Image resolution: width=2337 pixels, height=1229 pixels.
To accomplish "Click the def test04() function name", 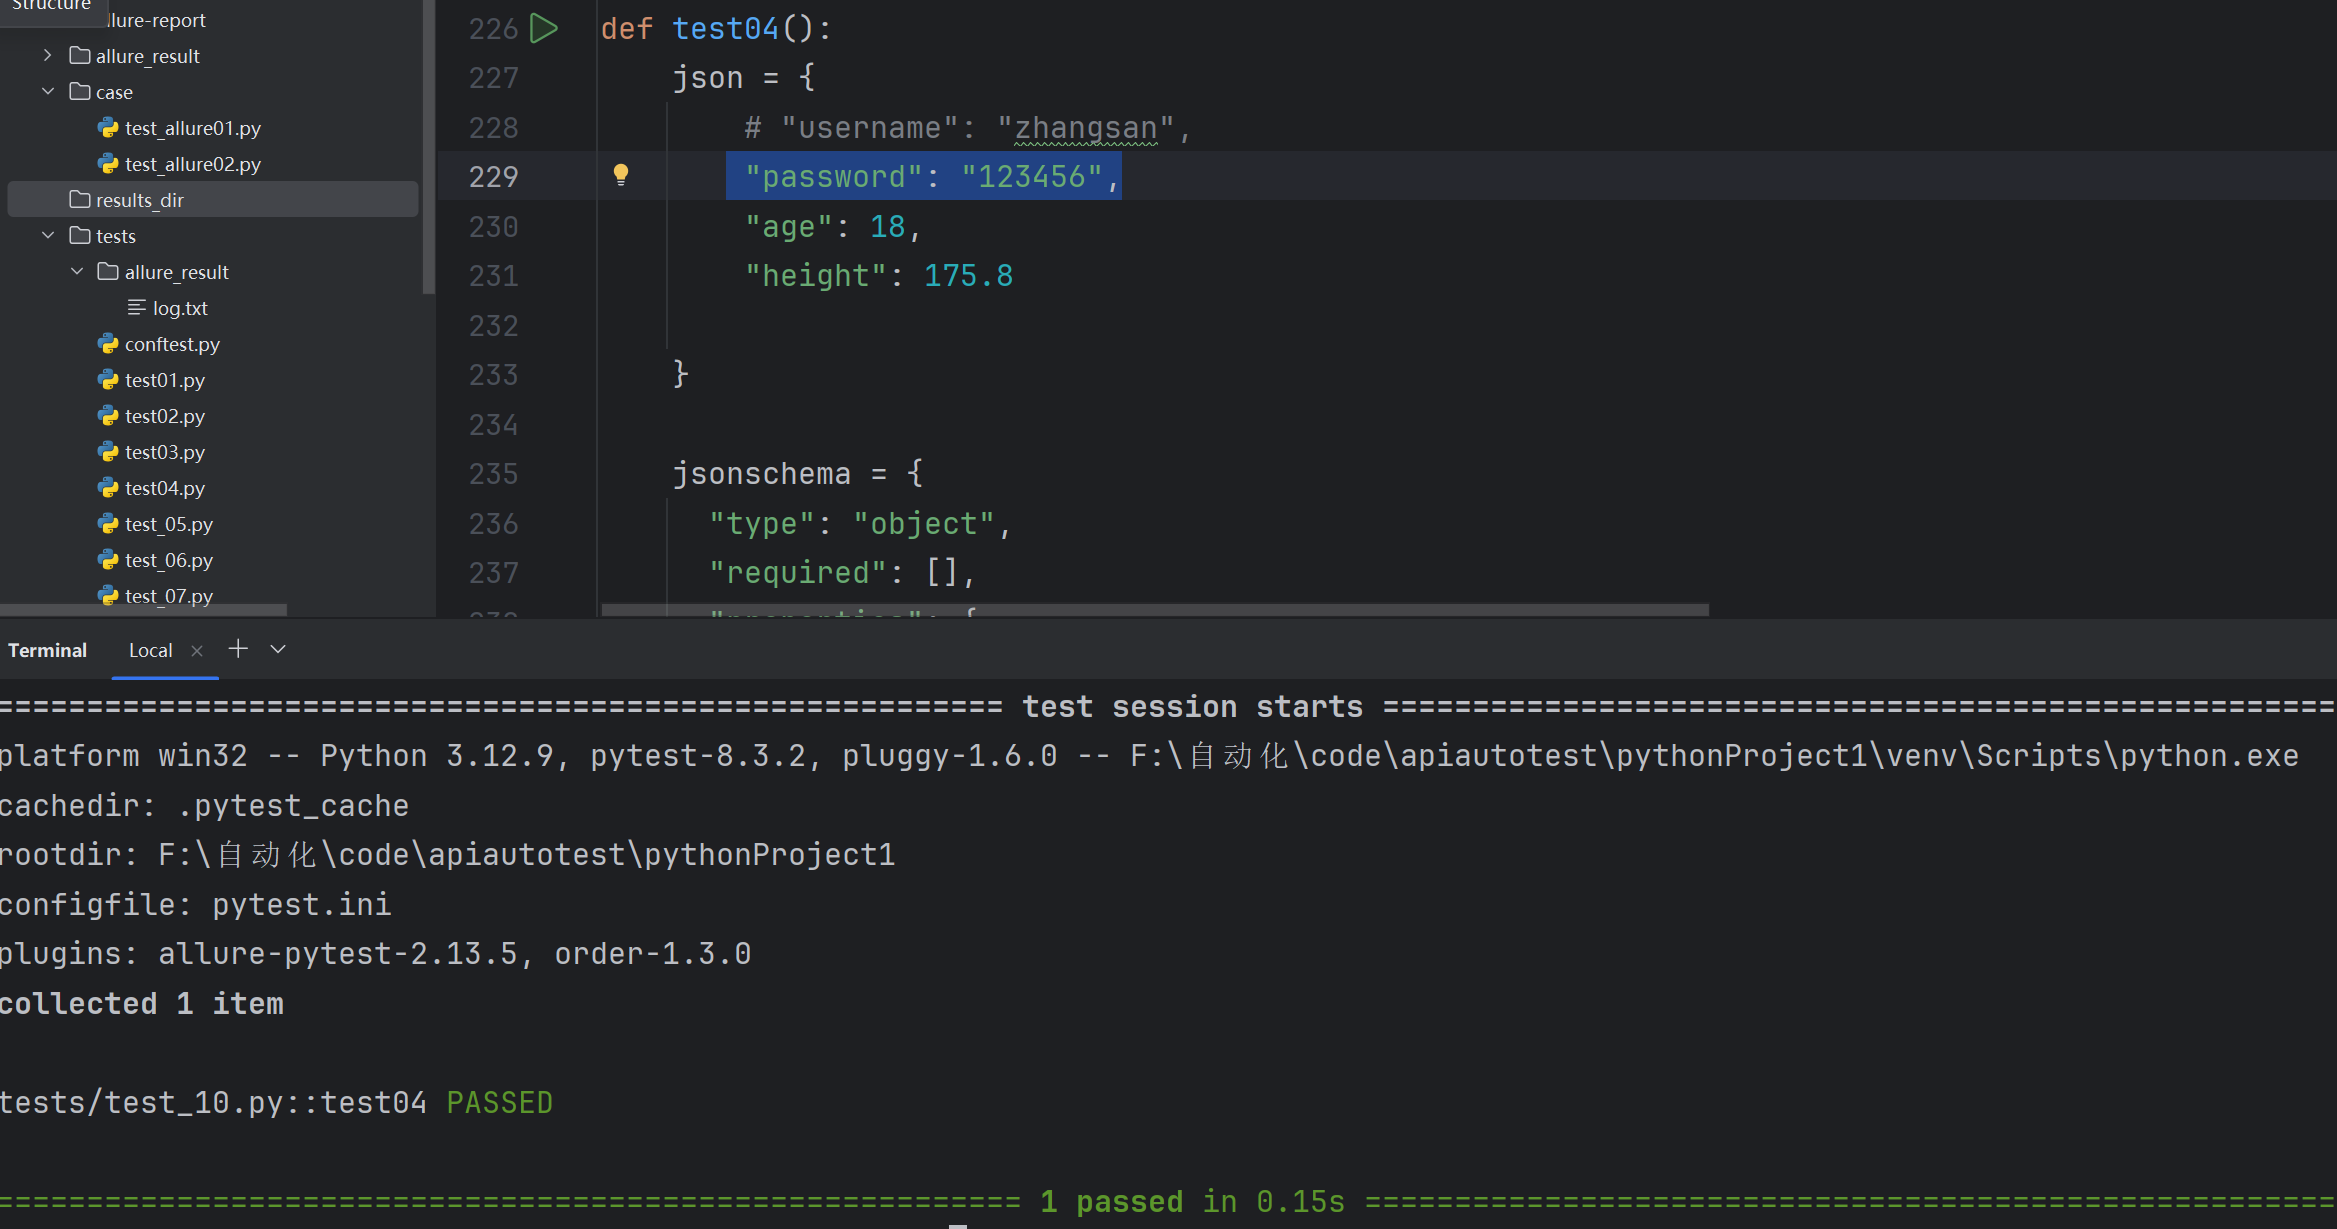I will tap(725, 28).
